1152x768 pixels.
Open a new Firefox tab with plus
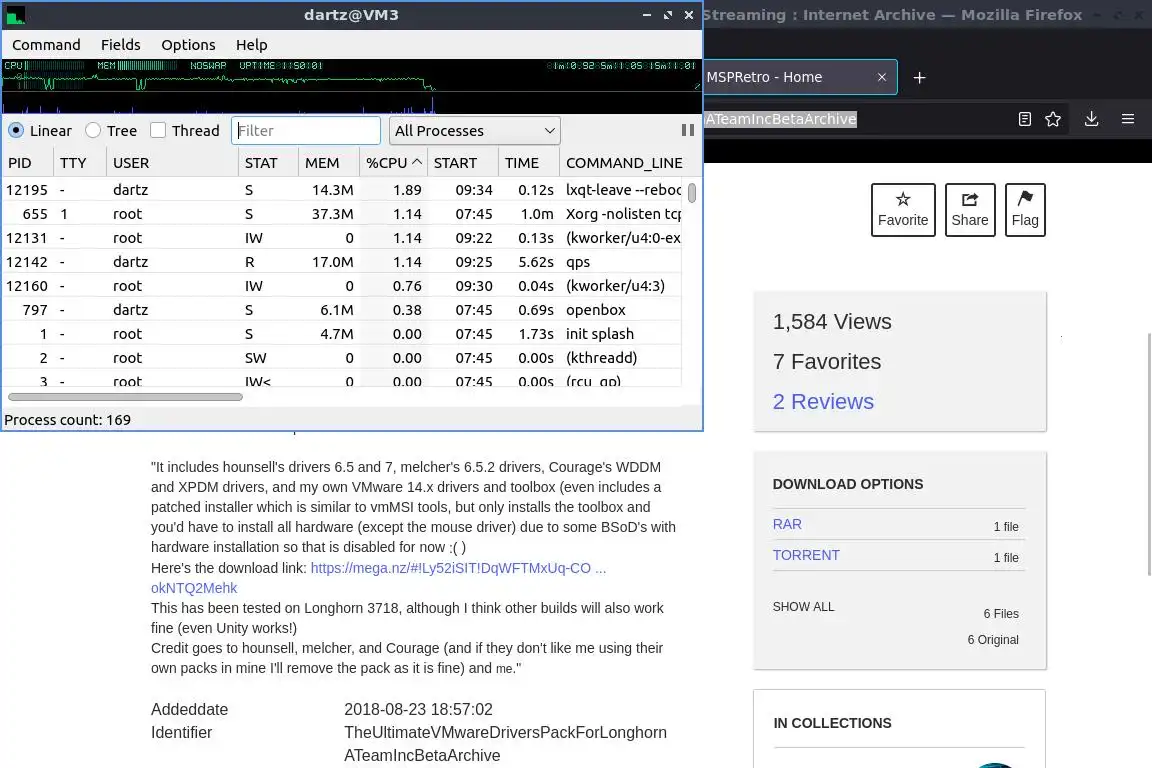(919, 78)
